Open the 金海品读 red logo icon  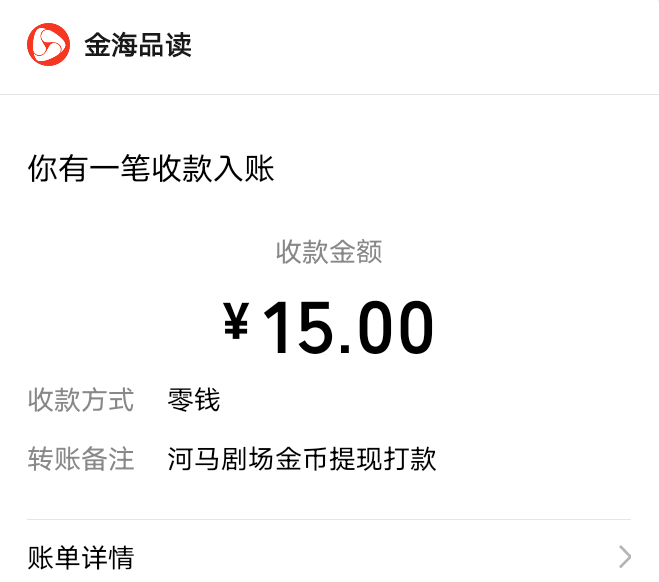pos(48,45)
